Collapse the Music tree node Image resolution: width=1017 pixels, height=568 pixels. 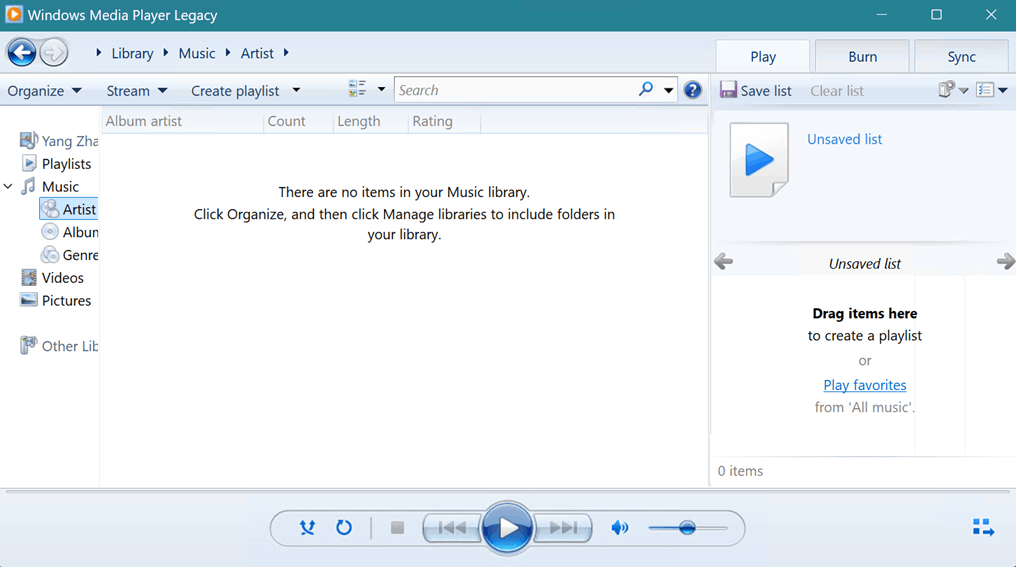pos(8,186)
